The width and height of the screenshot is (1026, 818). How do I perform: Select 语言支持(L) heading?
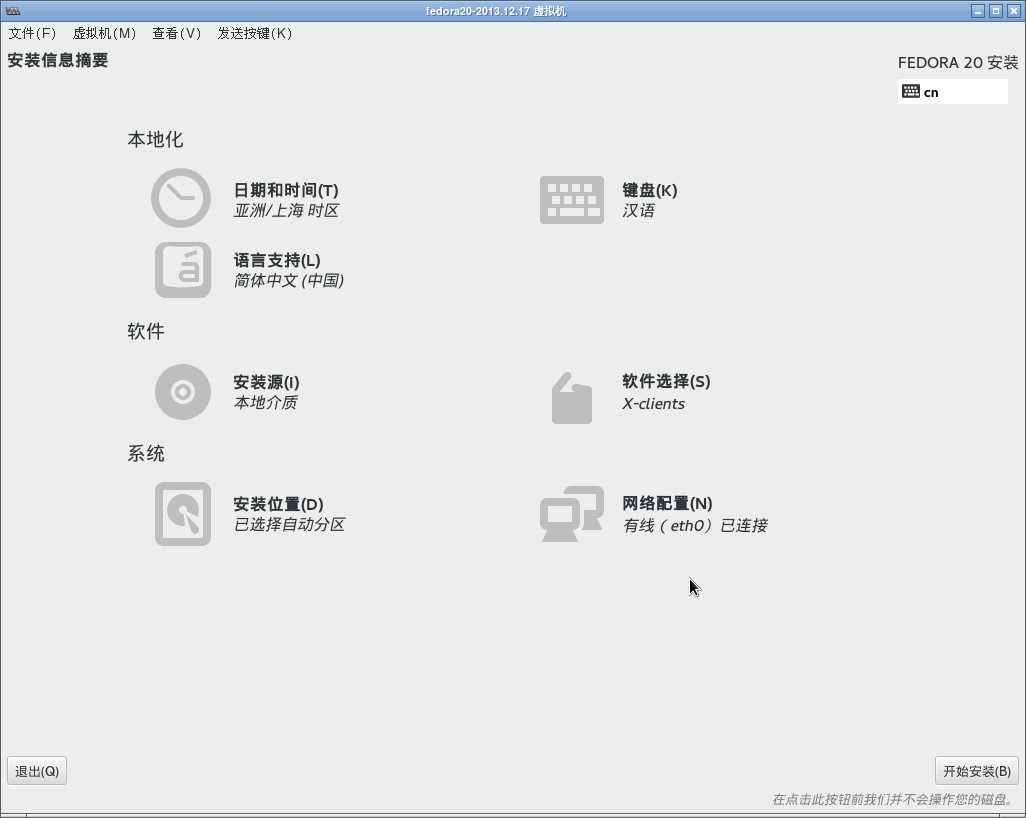277,260
